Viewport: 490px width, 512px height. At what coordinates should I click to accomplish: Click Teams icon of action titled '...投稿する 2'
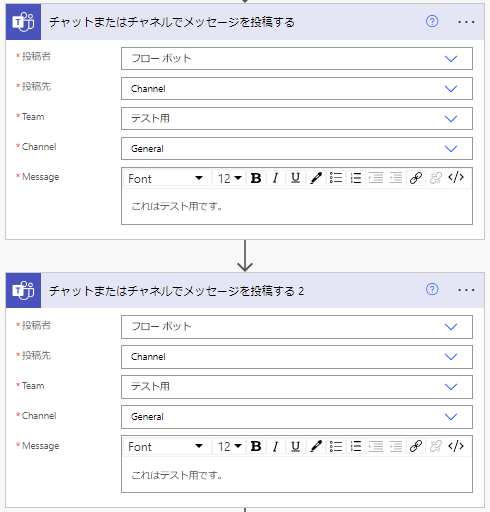pyautogui.click(x=23, y=290)
